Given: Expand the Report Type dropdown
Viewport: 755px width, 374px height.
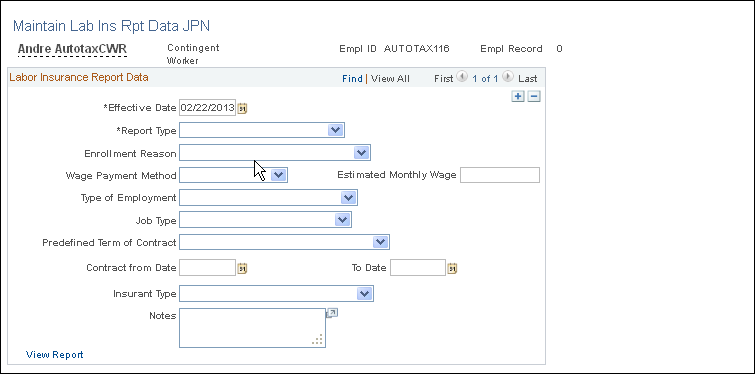Looking at the screenshot, I should point(335,130).
